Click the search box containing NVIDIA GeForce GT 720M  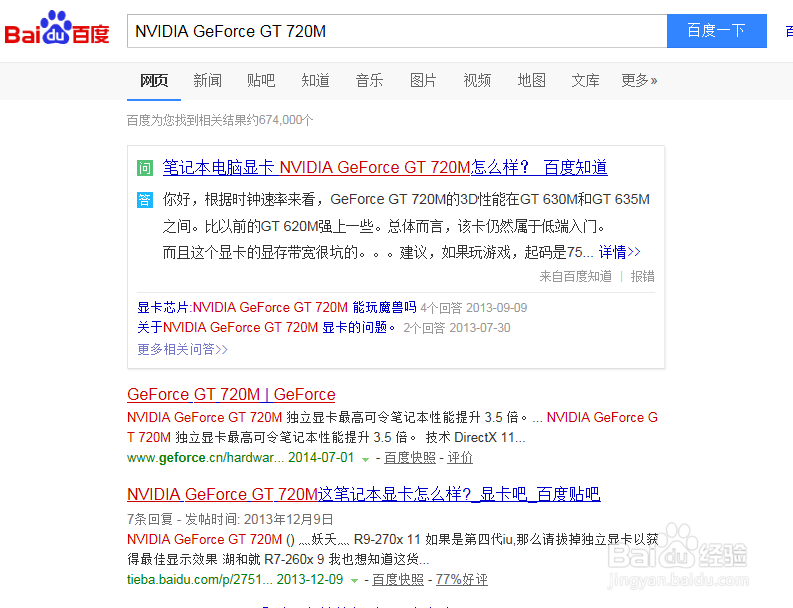pos(397,31)
